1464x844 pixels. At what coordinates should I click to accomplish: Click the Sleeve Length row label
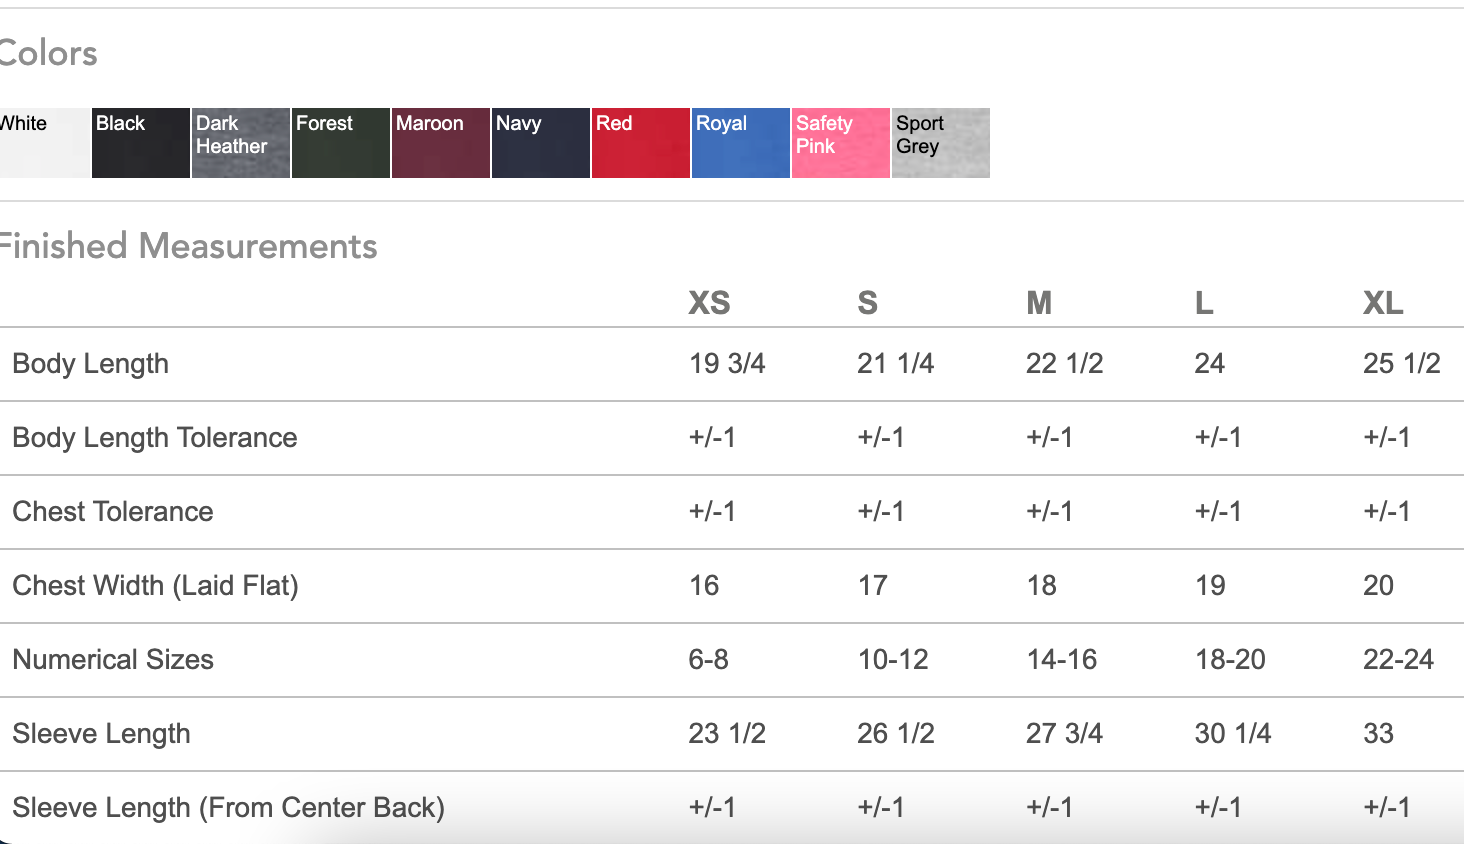click(x=101, y=734)
